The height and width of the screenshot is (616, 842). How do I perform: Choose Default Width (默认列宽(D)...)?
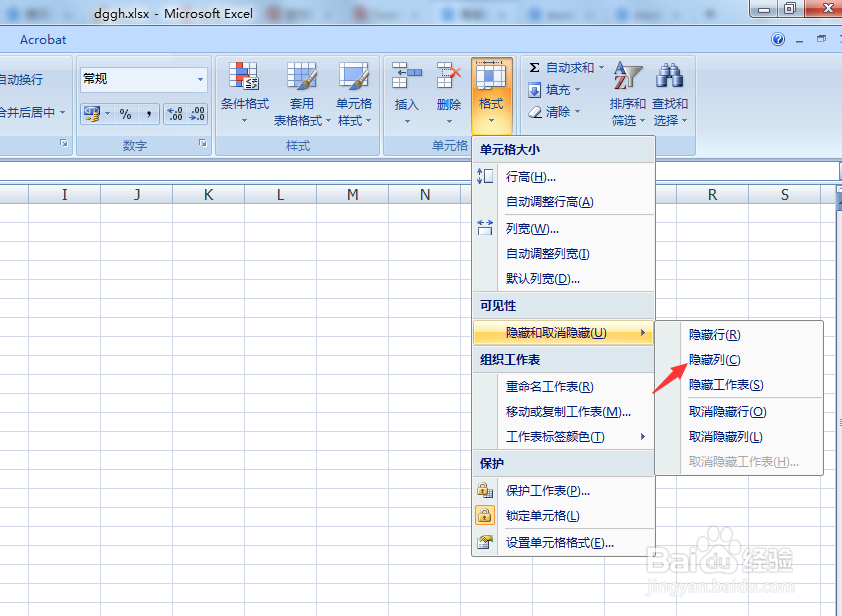pyautogui.click(x=563, y=279)
